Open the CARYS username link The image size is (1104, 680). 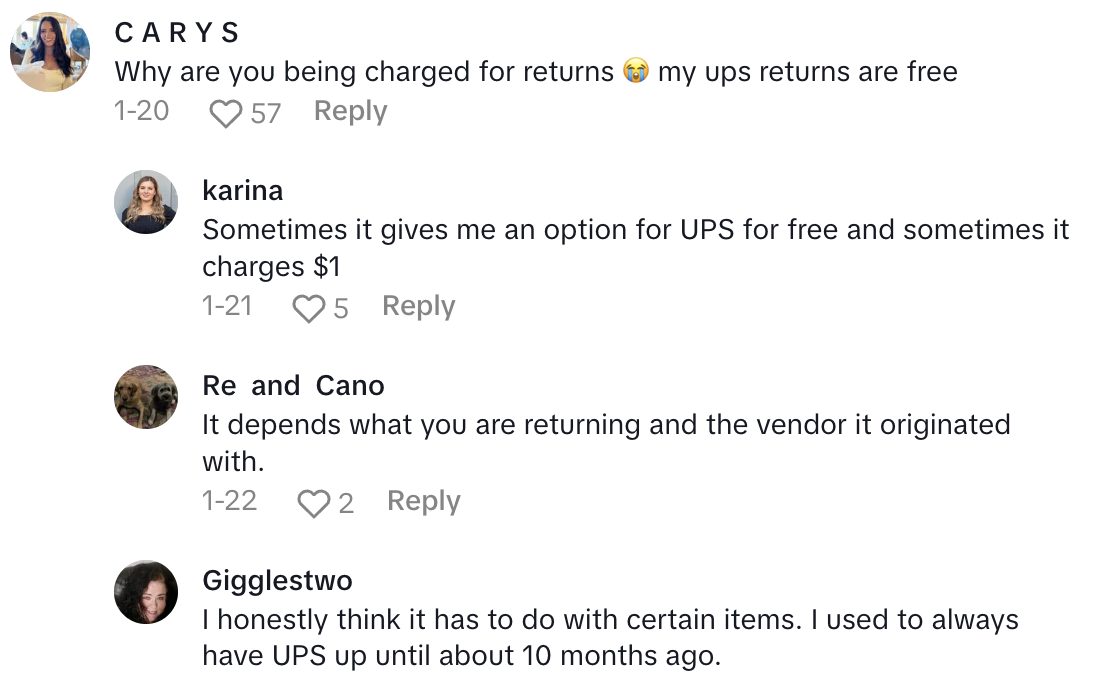178,33
